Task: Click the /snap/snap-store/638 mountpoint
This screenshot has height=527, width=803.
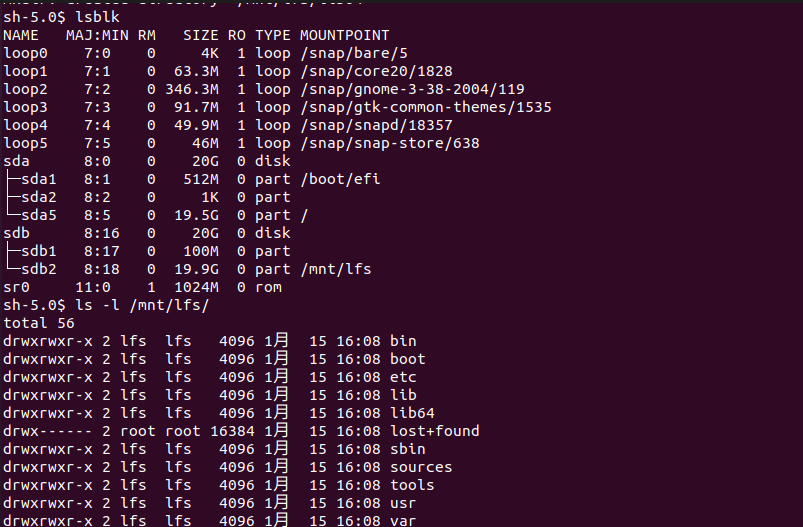Action: coord(390,143)
